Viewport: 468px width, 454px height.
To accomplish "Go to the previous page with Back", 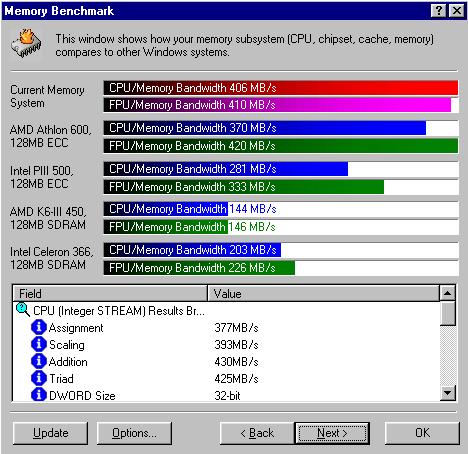I will click(257, 433).
